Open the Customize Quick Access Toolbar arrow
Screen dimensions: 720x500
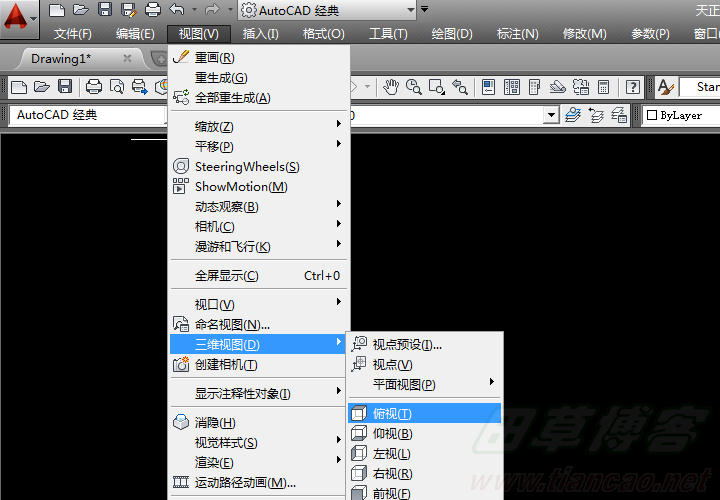click(425, 9)
